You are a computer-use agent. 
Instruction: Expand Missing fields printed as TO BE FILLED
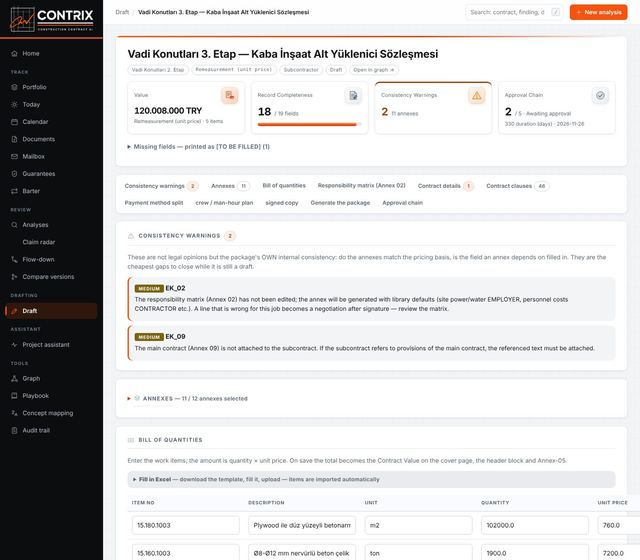point(199,147)
